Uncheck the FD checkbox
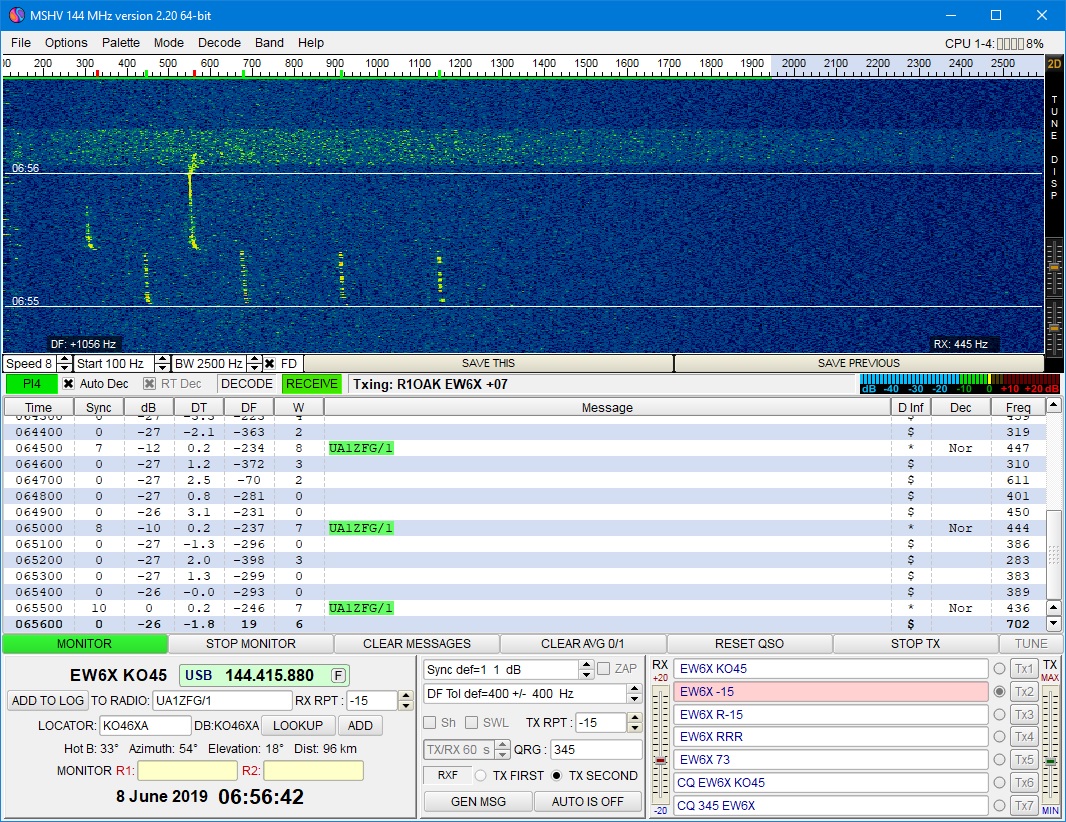Screen dimensions: 1066x822 pyautogui.click(x=270, y=364)
